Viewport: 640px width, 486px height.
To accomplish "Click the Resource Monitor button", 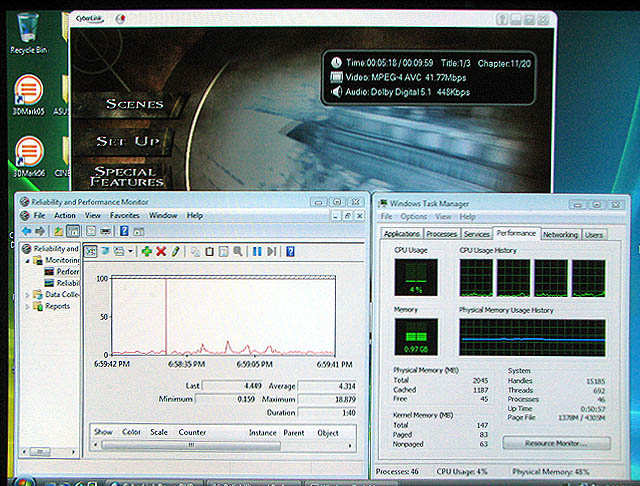I will point(556,443).
